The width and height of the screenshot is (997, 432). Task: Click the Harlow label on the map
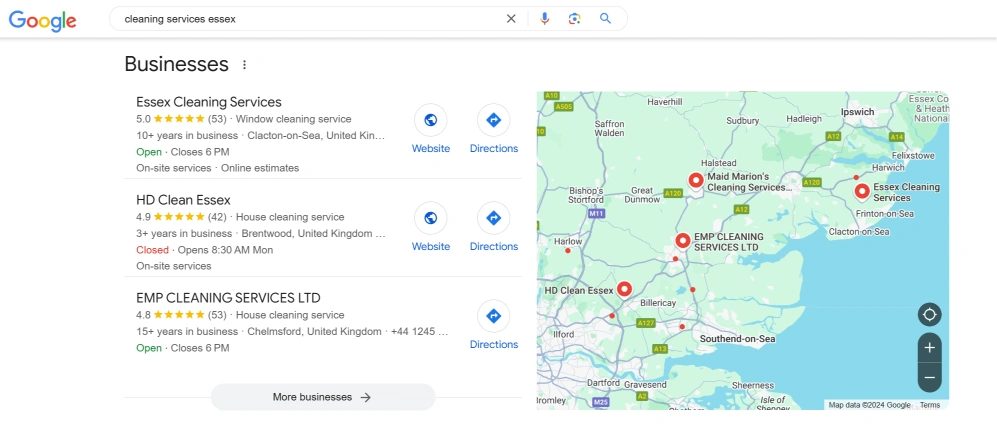click(x=568, y=242)
